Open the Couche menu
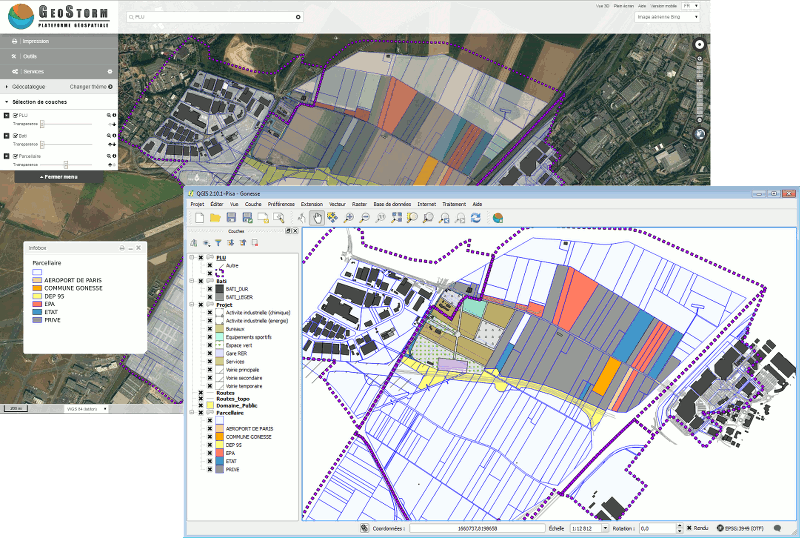800x538 pixels. point(253,204)
